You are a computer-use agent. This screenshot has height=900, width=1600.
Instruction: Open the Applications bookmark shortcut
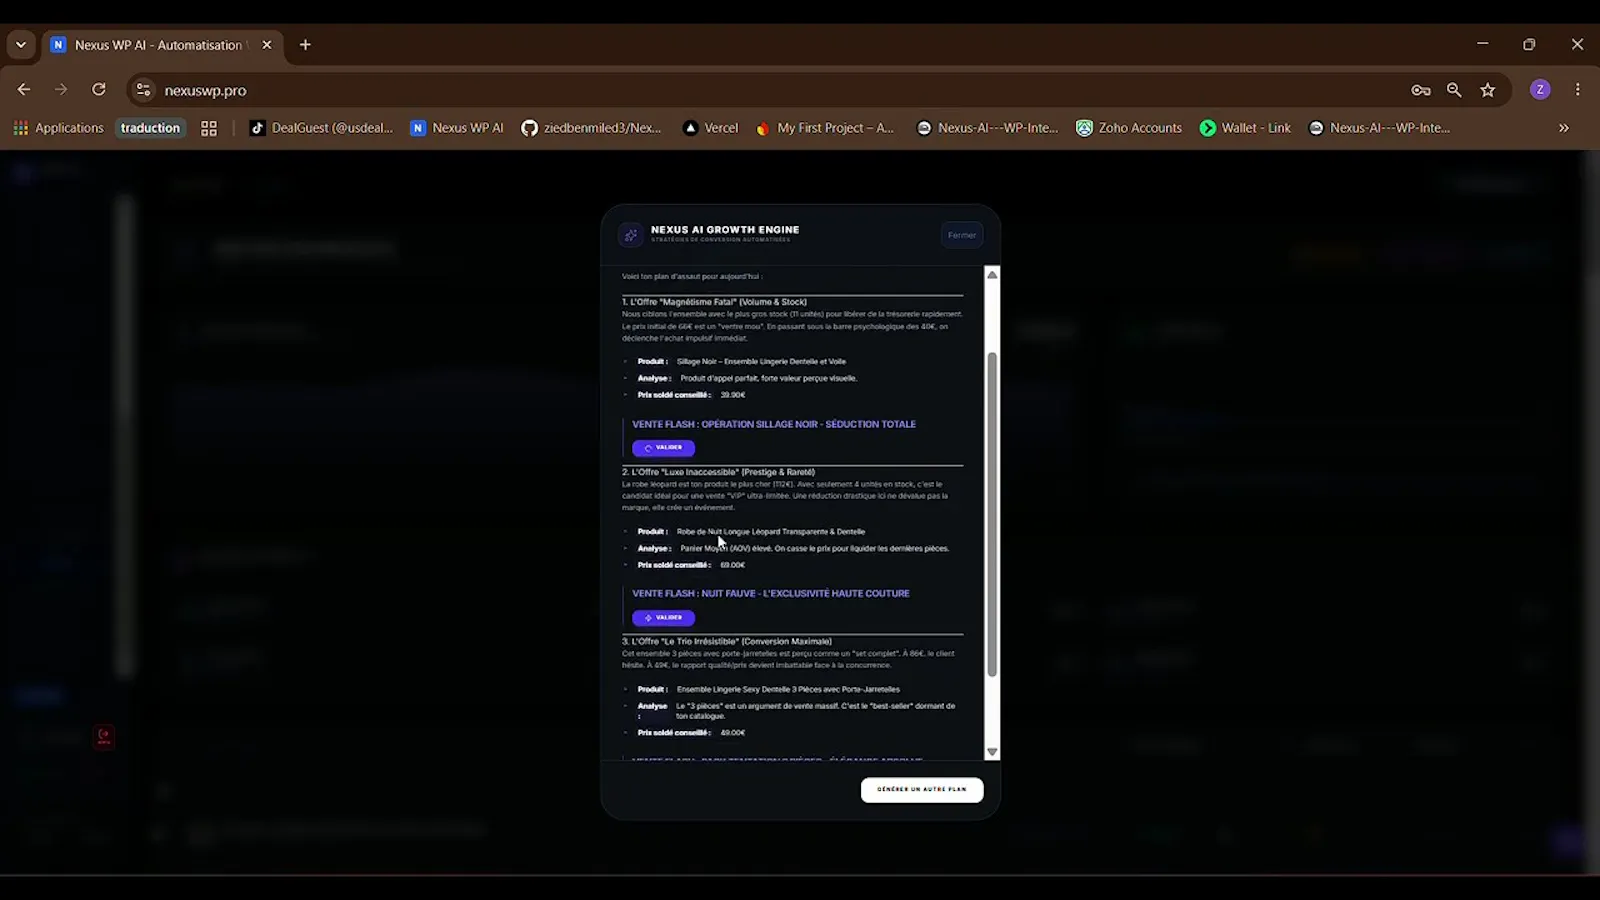(58, 128)
